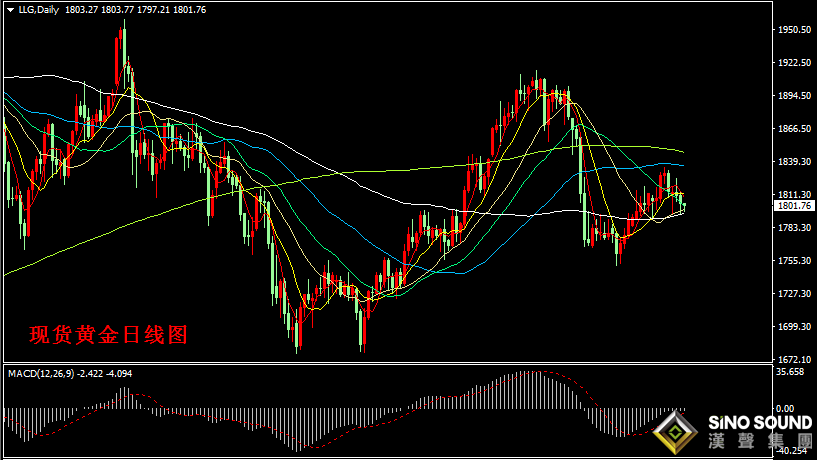The height and width of the screenshot is (460, 817).
Task: Click the MACD signal value -4.094
Action: [119, 374]
